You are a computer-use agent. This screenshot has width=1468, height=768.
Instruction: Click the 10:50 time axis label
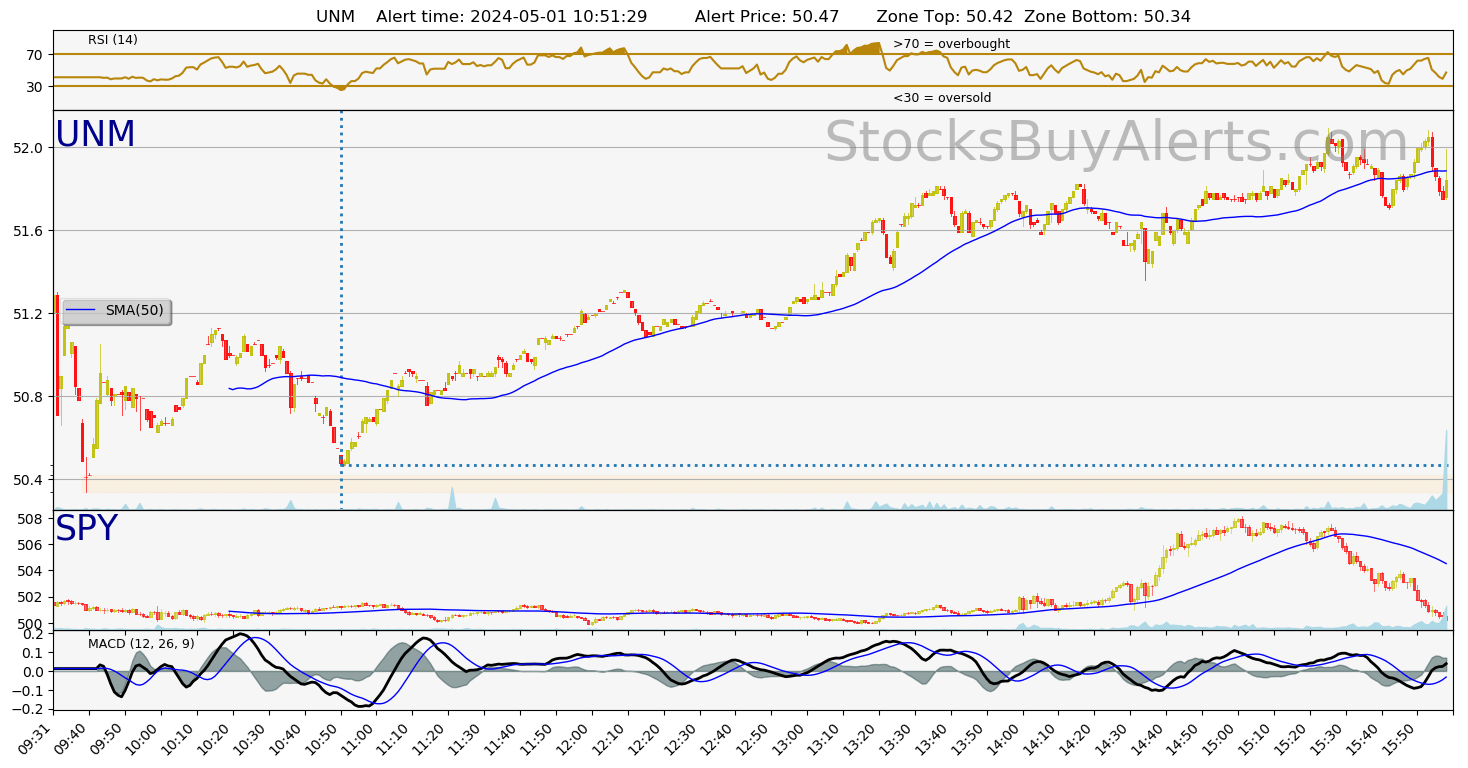[322, 737]
